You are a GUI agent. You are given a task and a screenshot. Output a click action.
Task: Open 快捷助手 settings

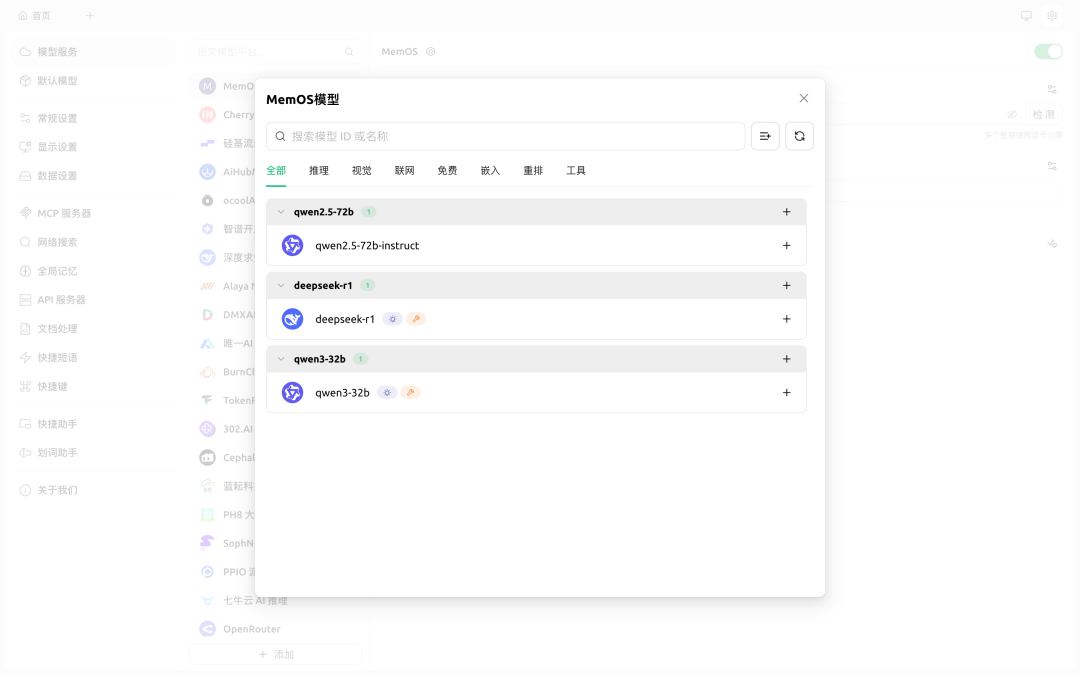[93, 424]
